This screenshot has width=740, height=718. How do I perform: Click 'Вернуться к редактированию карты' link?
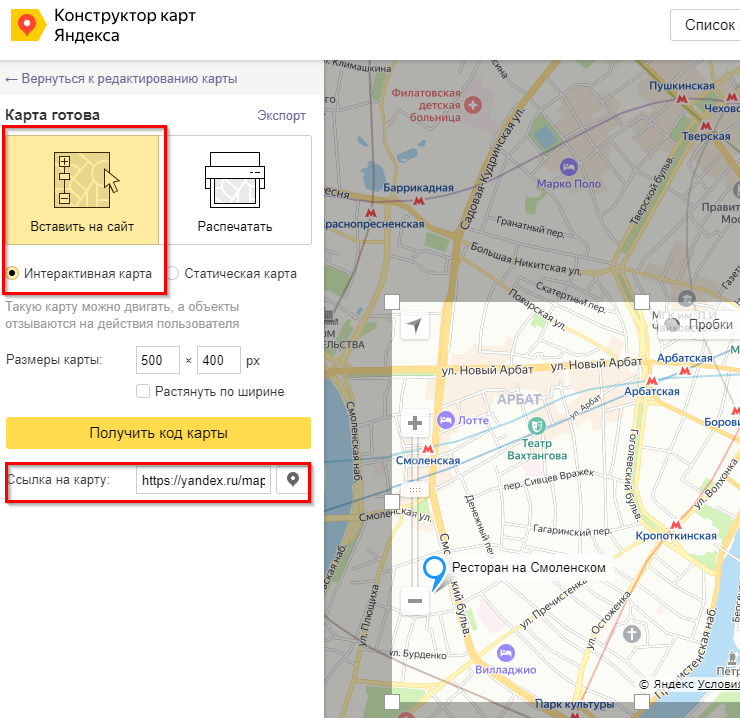pos(121,78)
